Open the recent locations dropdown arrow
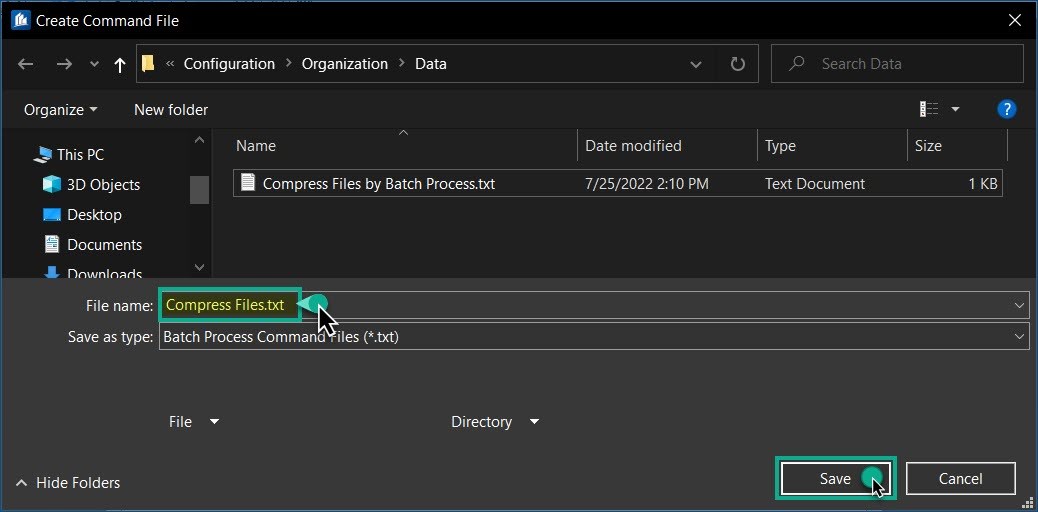The width and height of the screenshot is (1038, 512). coord(94,64)
